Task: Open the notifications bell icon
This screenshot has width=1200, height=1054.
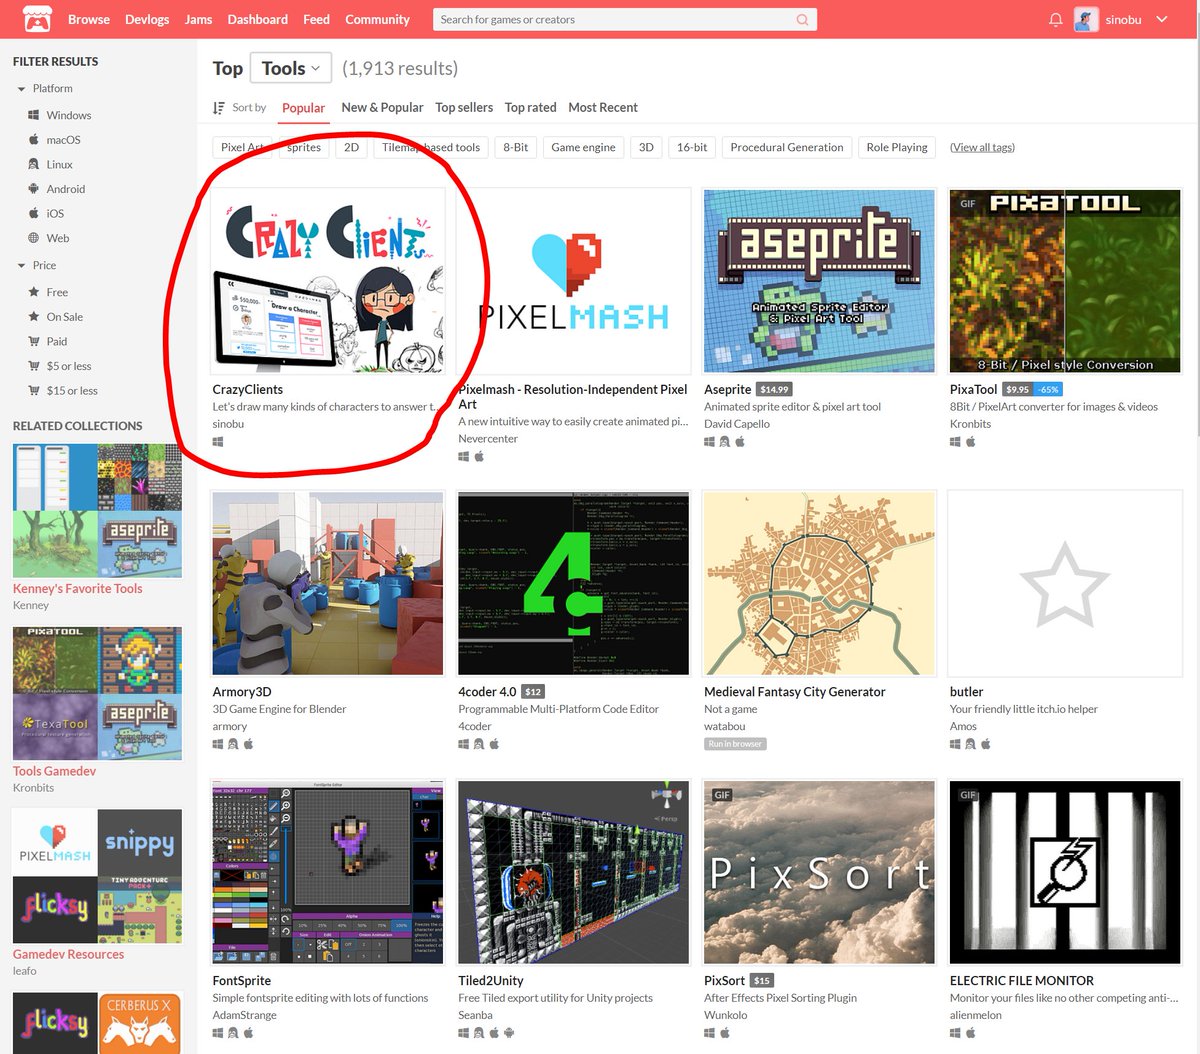Action: [1055, 20]
